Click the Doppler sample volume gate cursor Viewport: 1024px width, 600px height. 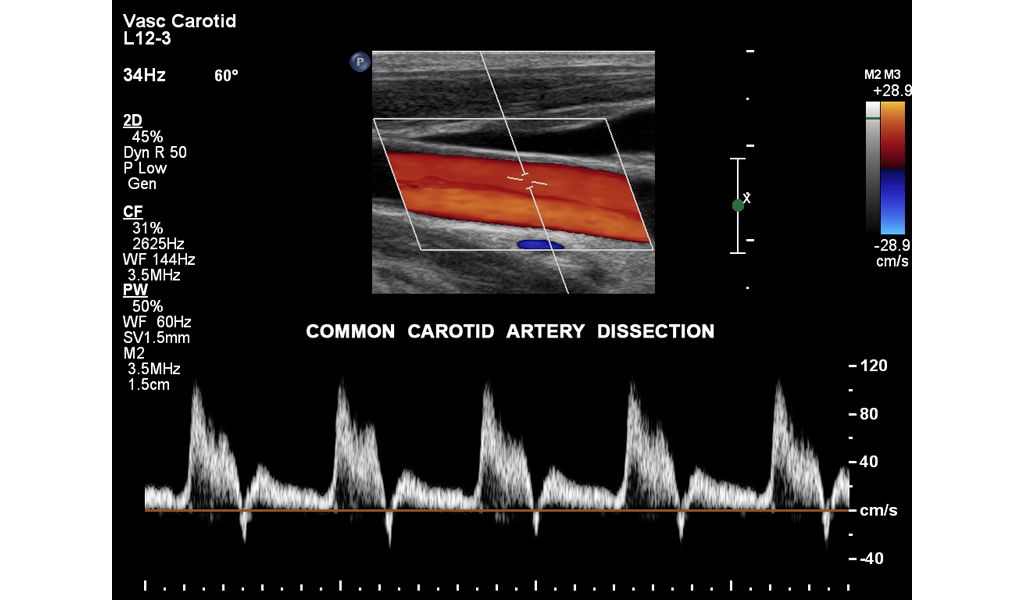coord(526,182)
